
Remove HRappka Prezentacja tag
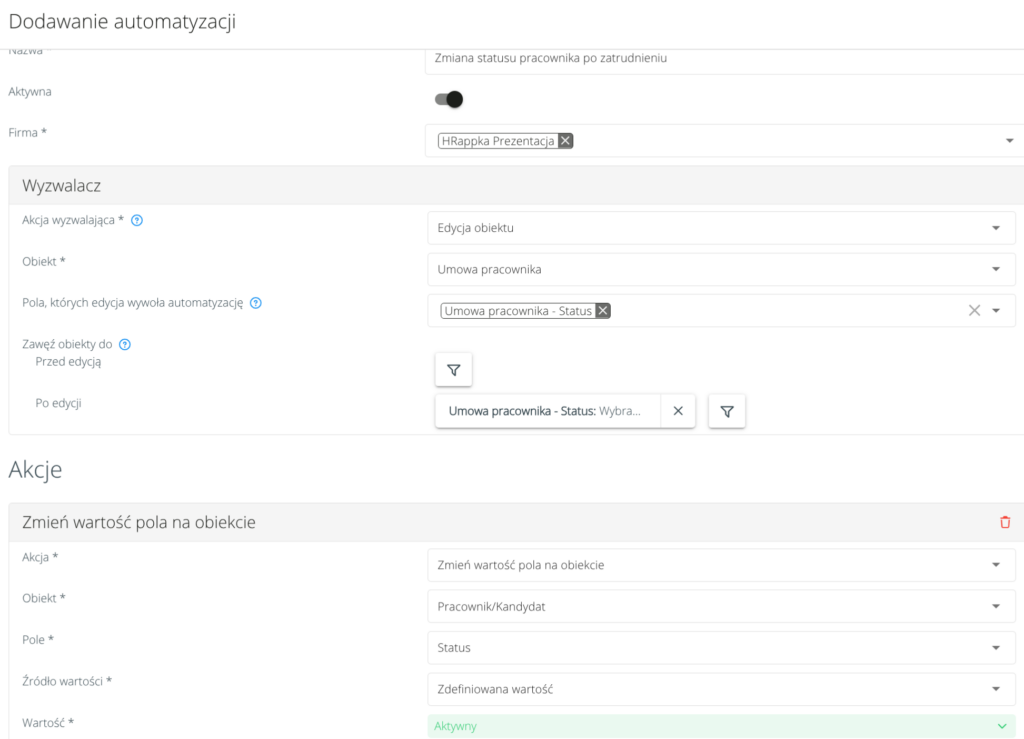pos(565,141)
